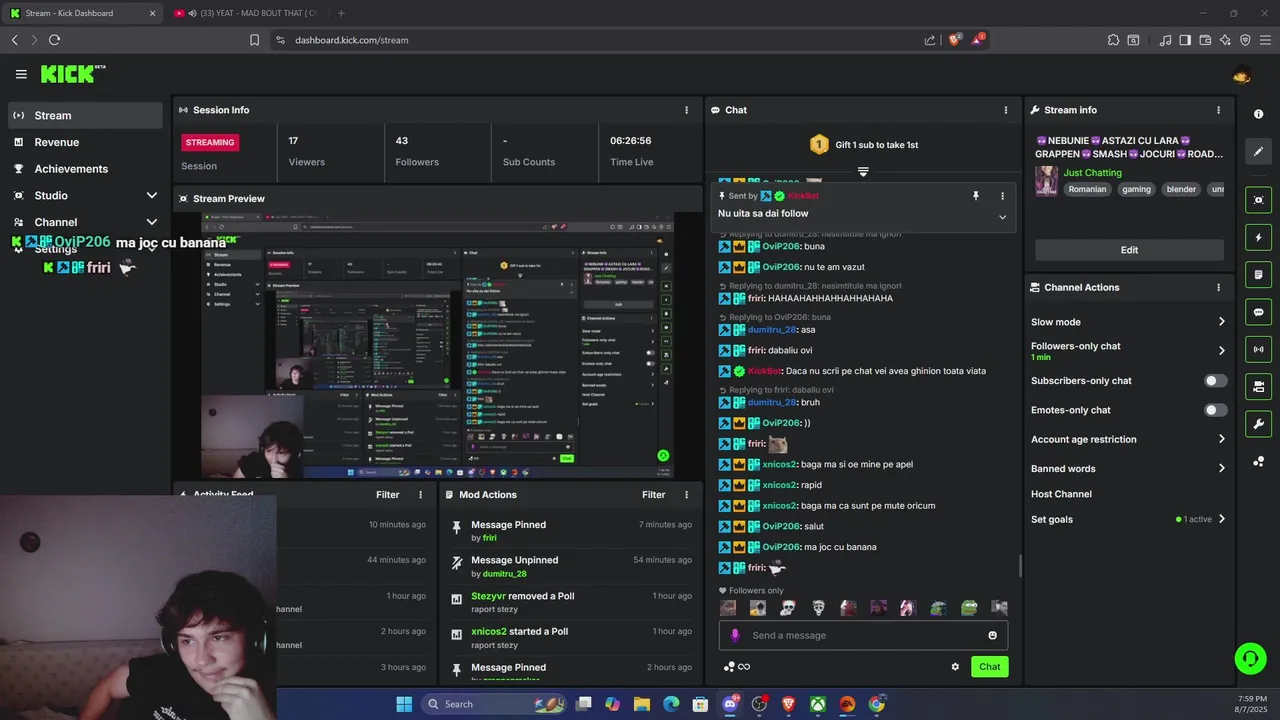Open Windows Start menu

coord(404,704)
